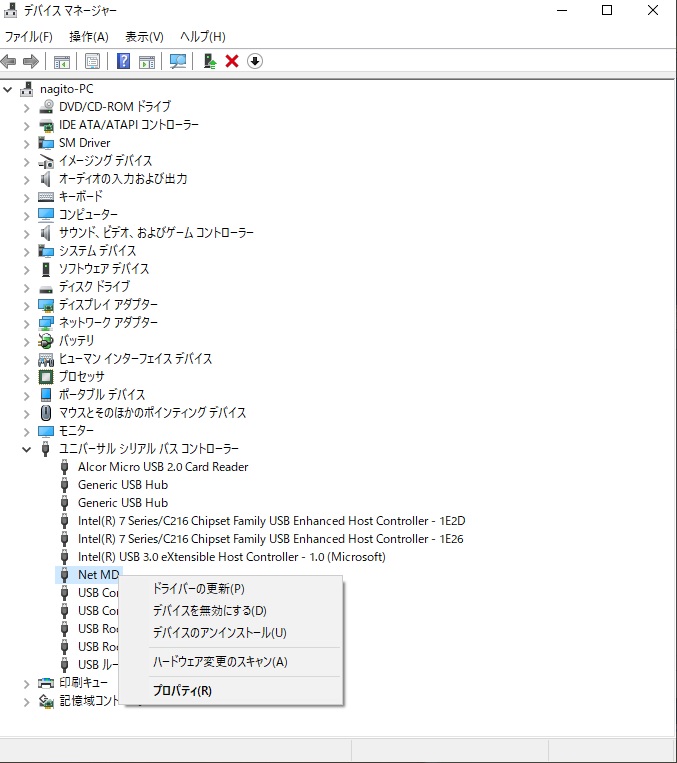Click the Back arrow toolbar icon
The height and width of the screenshot is (763, 677).
[x=9, y=61]
